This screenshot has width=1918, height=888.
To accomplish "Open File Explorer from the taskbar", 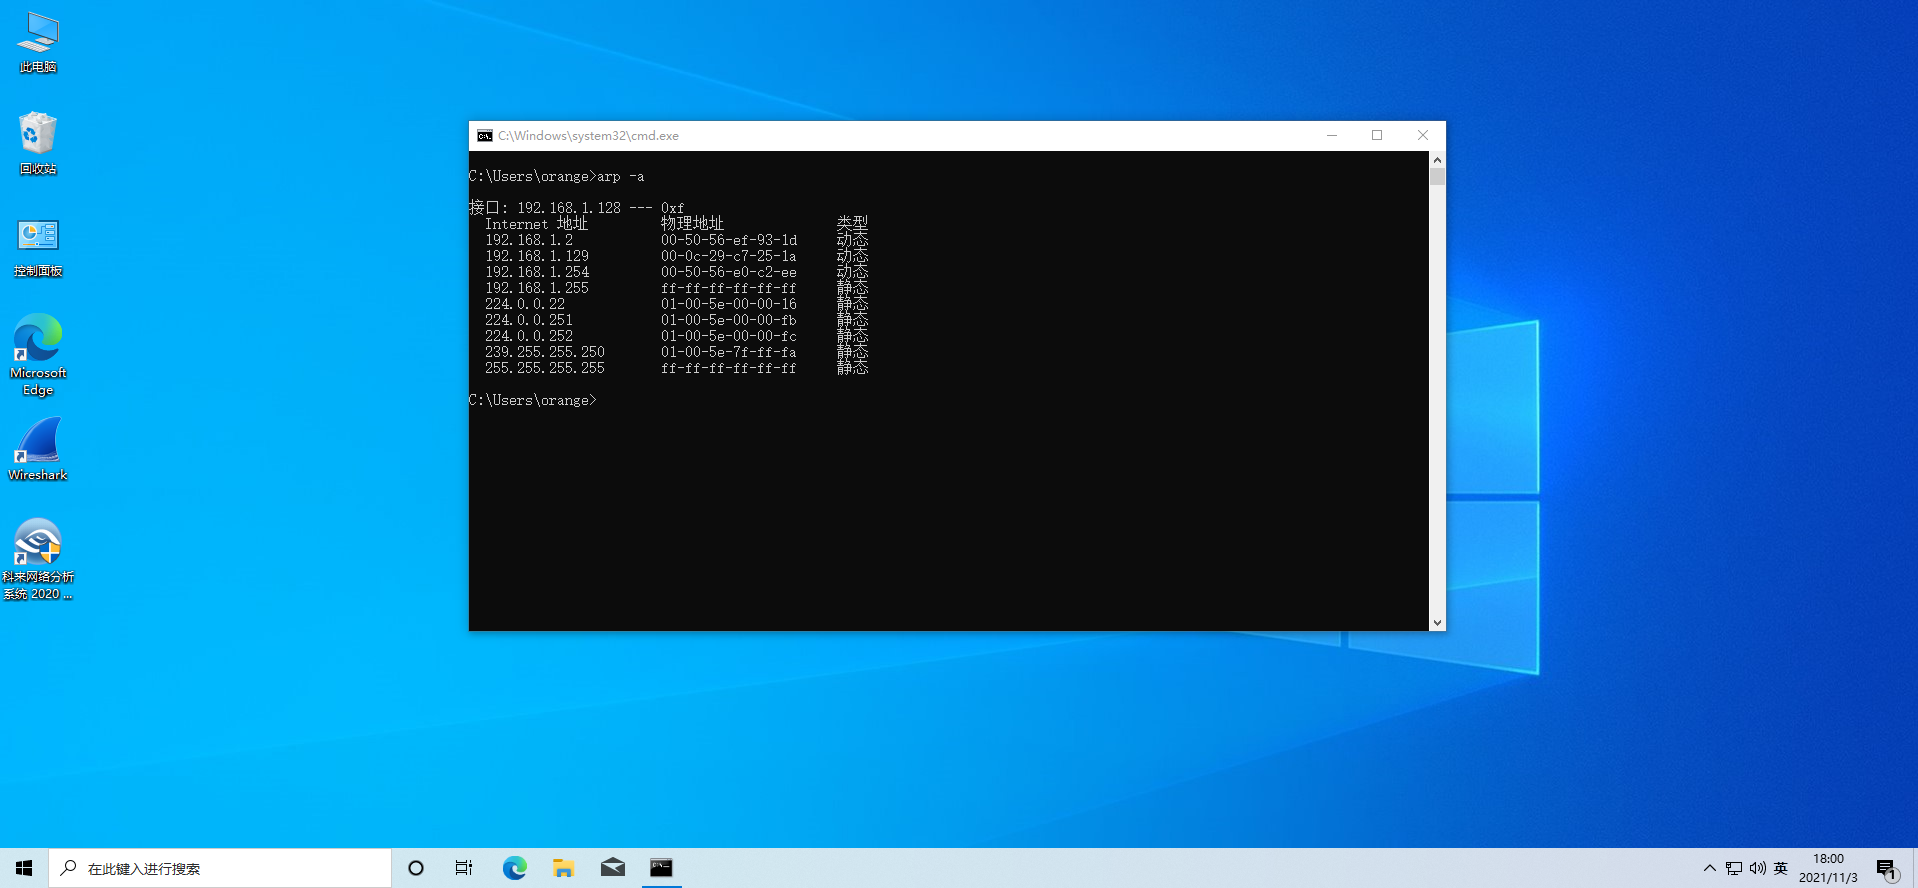I will (x=564, y=868).
